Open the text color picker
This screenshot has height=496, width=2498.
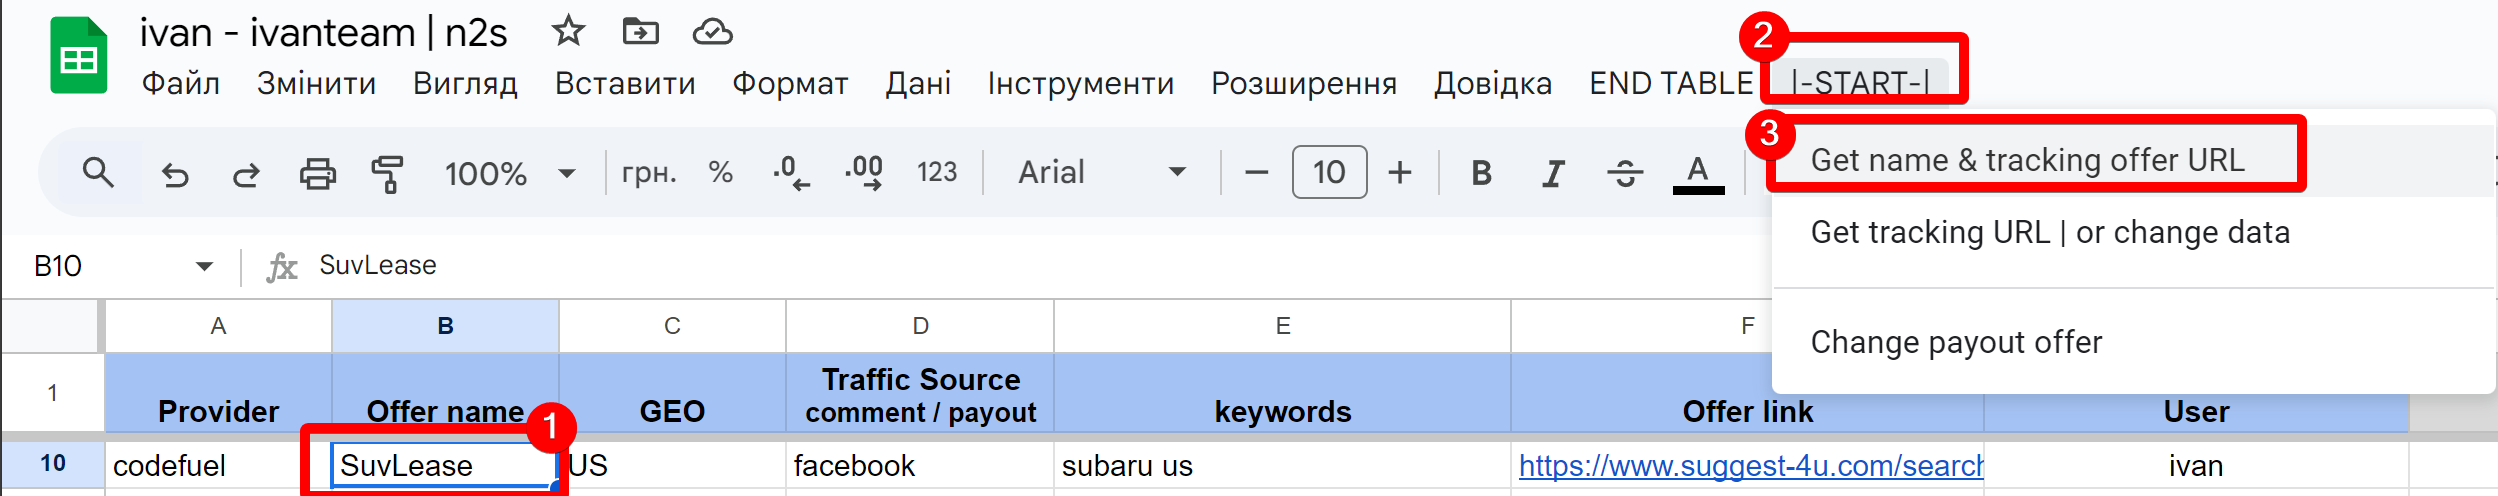1698,173
